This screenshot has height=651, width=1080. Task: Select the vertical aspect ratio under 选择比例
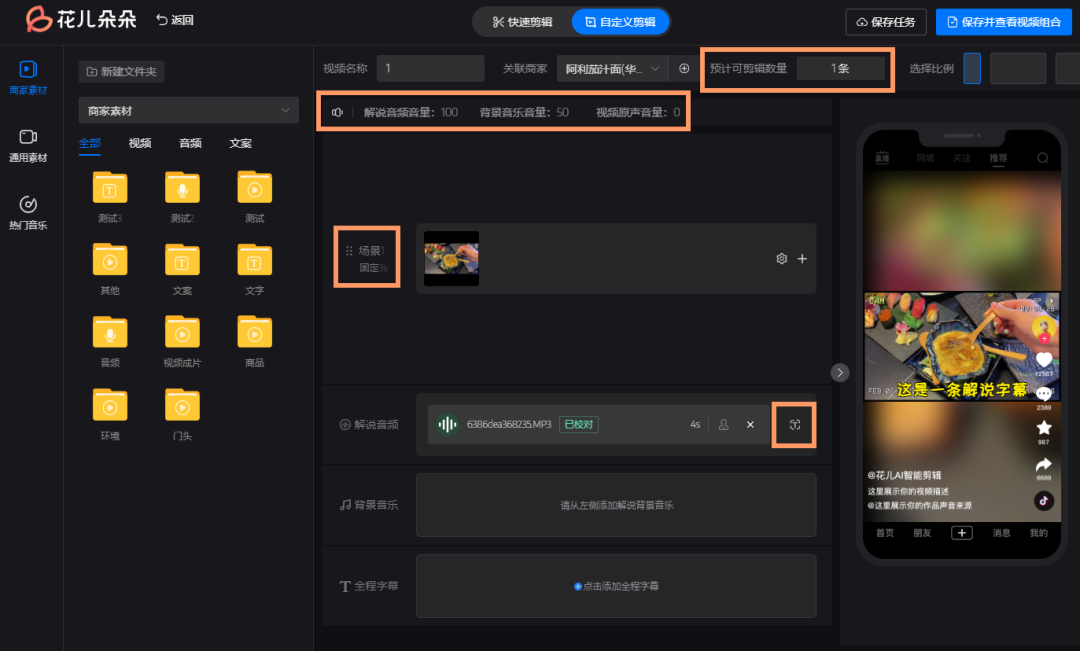click(x=972, y=68)
